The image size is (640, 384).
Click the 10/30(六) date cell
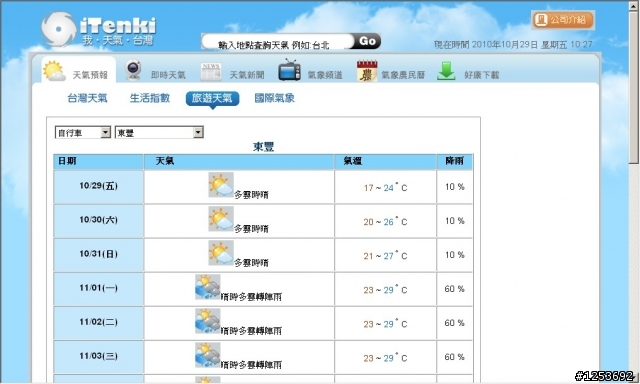coord(98,220)
